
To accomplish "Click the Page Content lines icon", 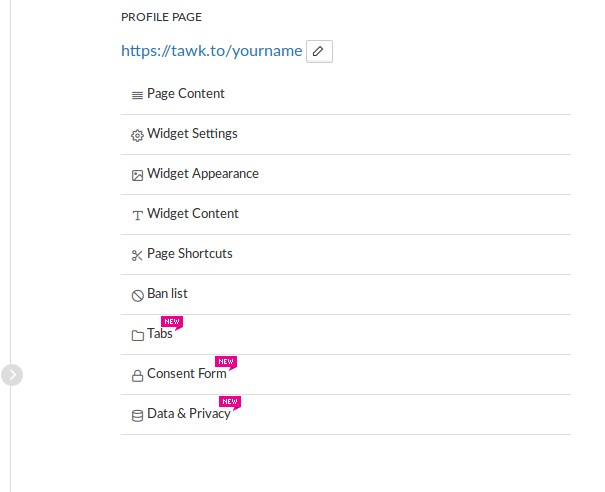I will tap(137, 95).
